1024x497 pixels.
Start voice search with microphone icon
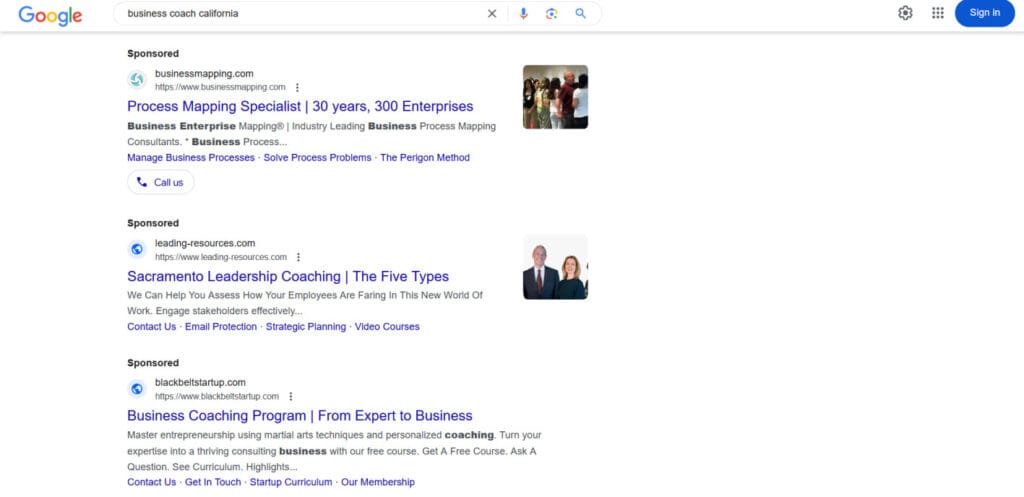(523, 14)
